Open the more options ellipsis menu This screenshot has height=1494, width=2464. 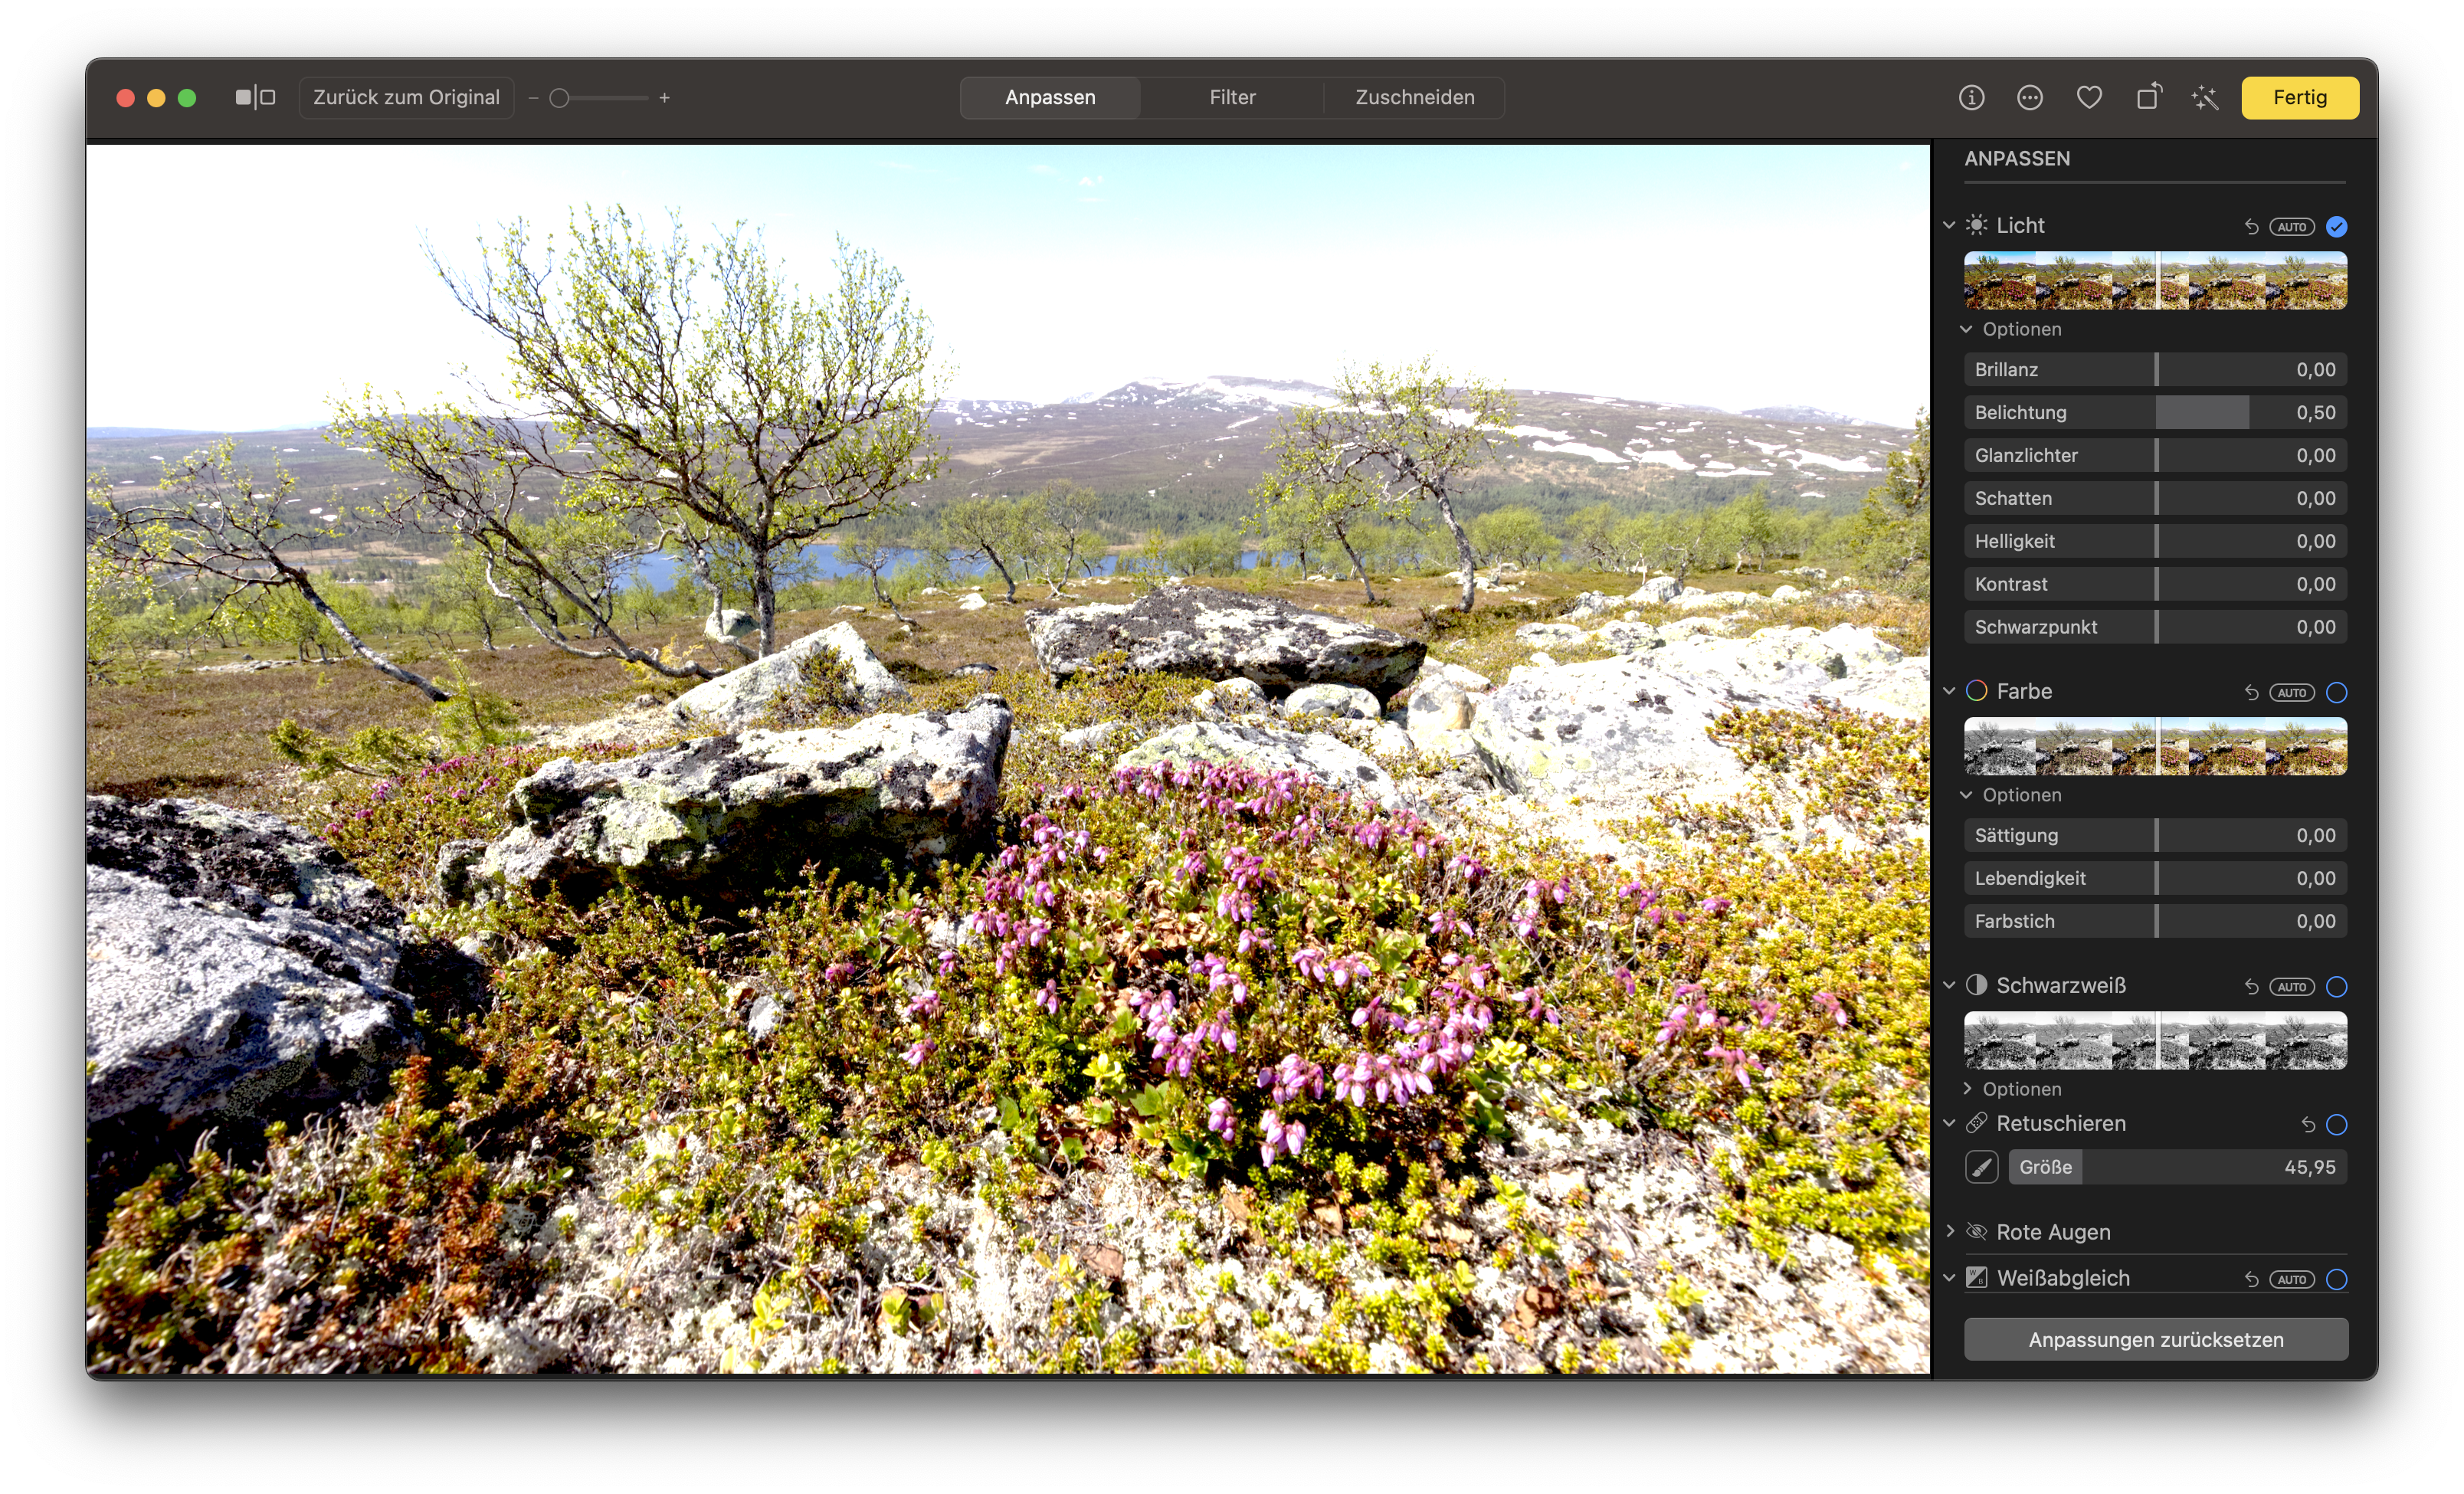[x=2029, y=97]
